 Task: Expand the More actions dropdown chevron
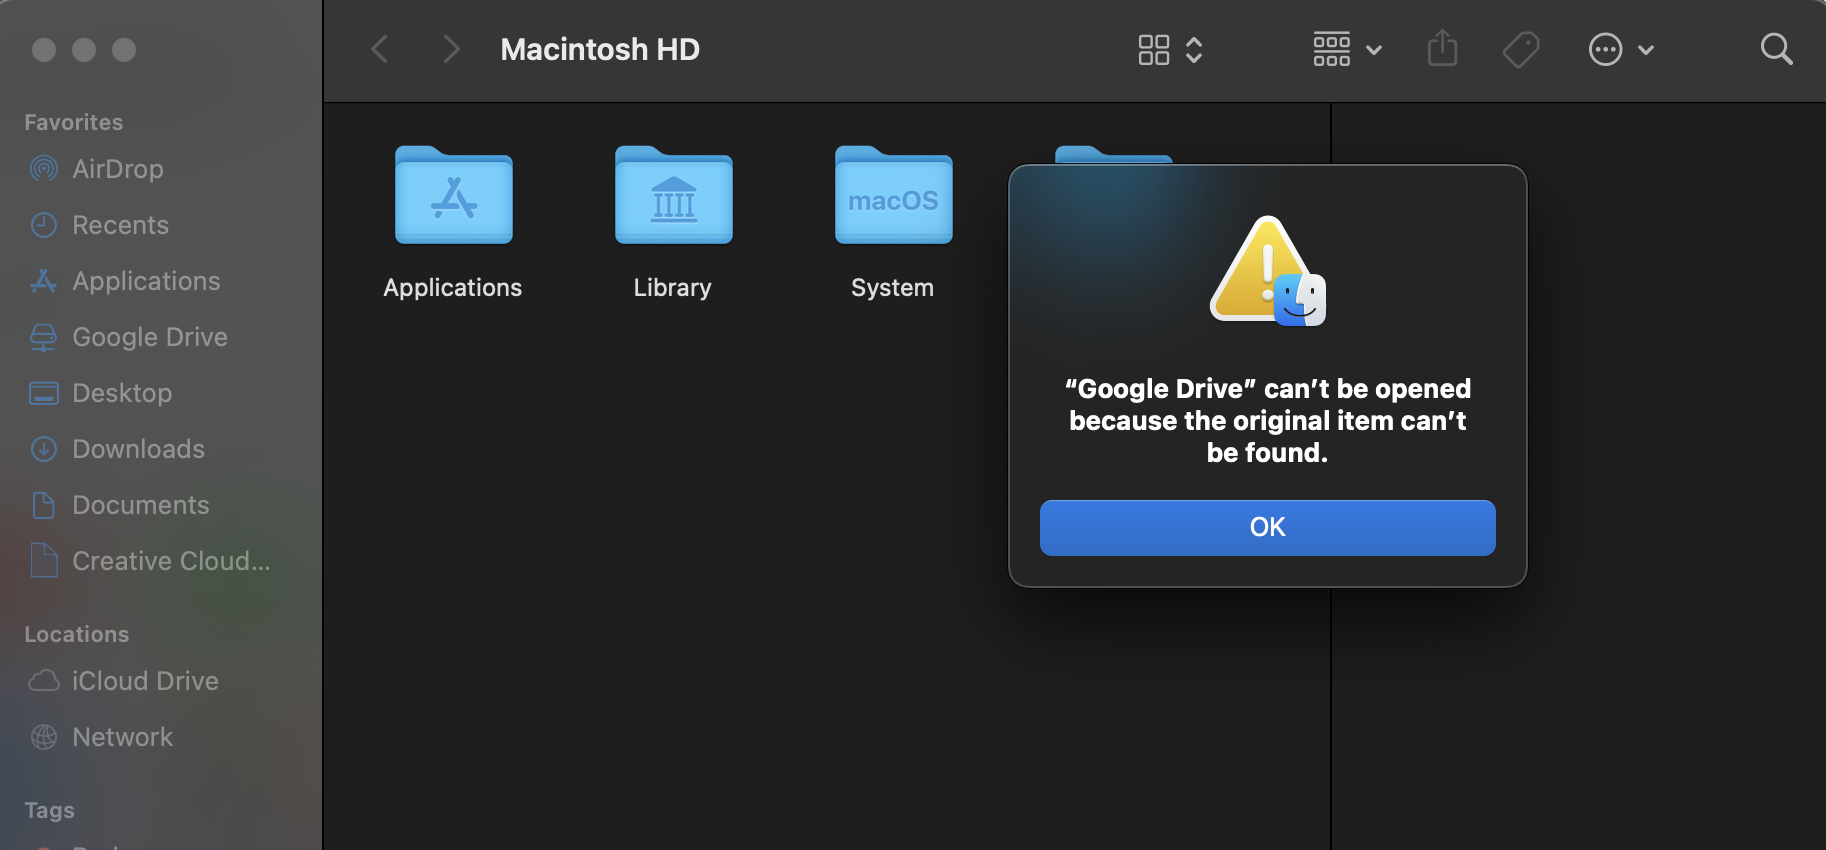(1646, 50)
